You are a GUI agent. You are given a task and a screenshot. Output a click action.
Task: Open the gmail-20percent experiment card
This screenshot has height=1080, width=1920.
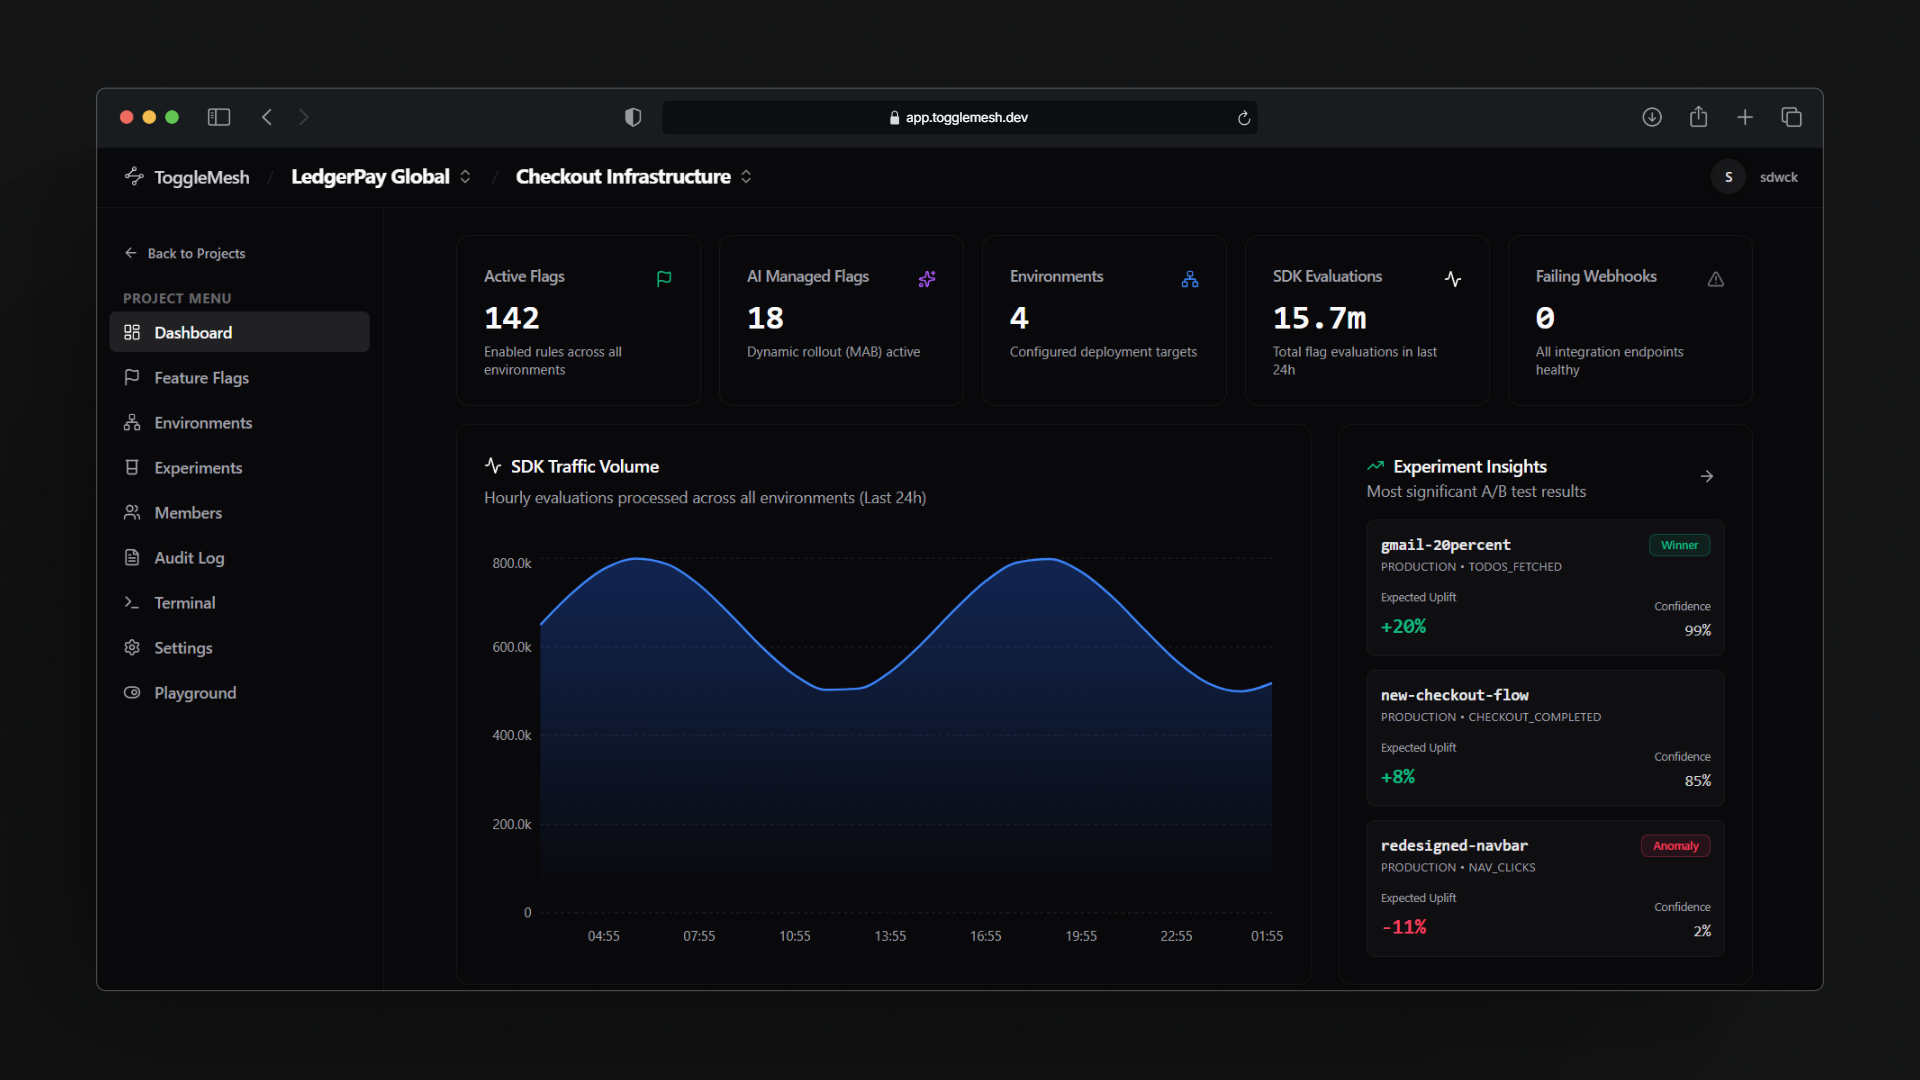pyautogui.click(x=1545, y=588)
